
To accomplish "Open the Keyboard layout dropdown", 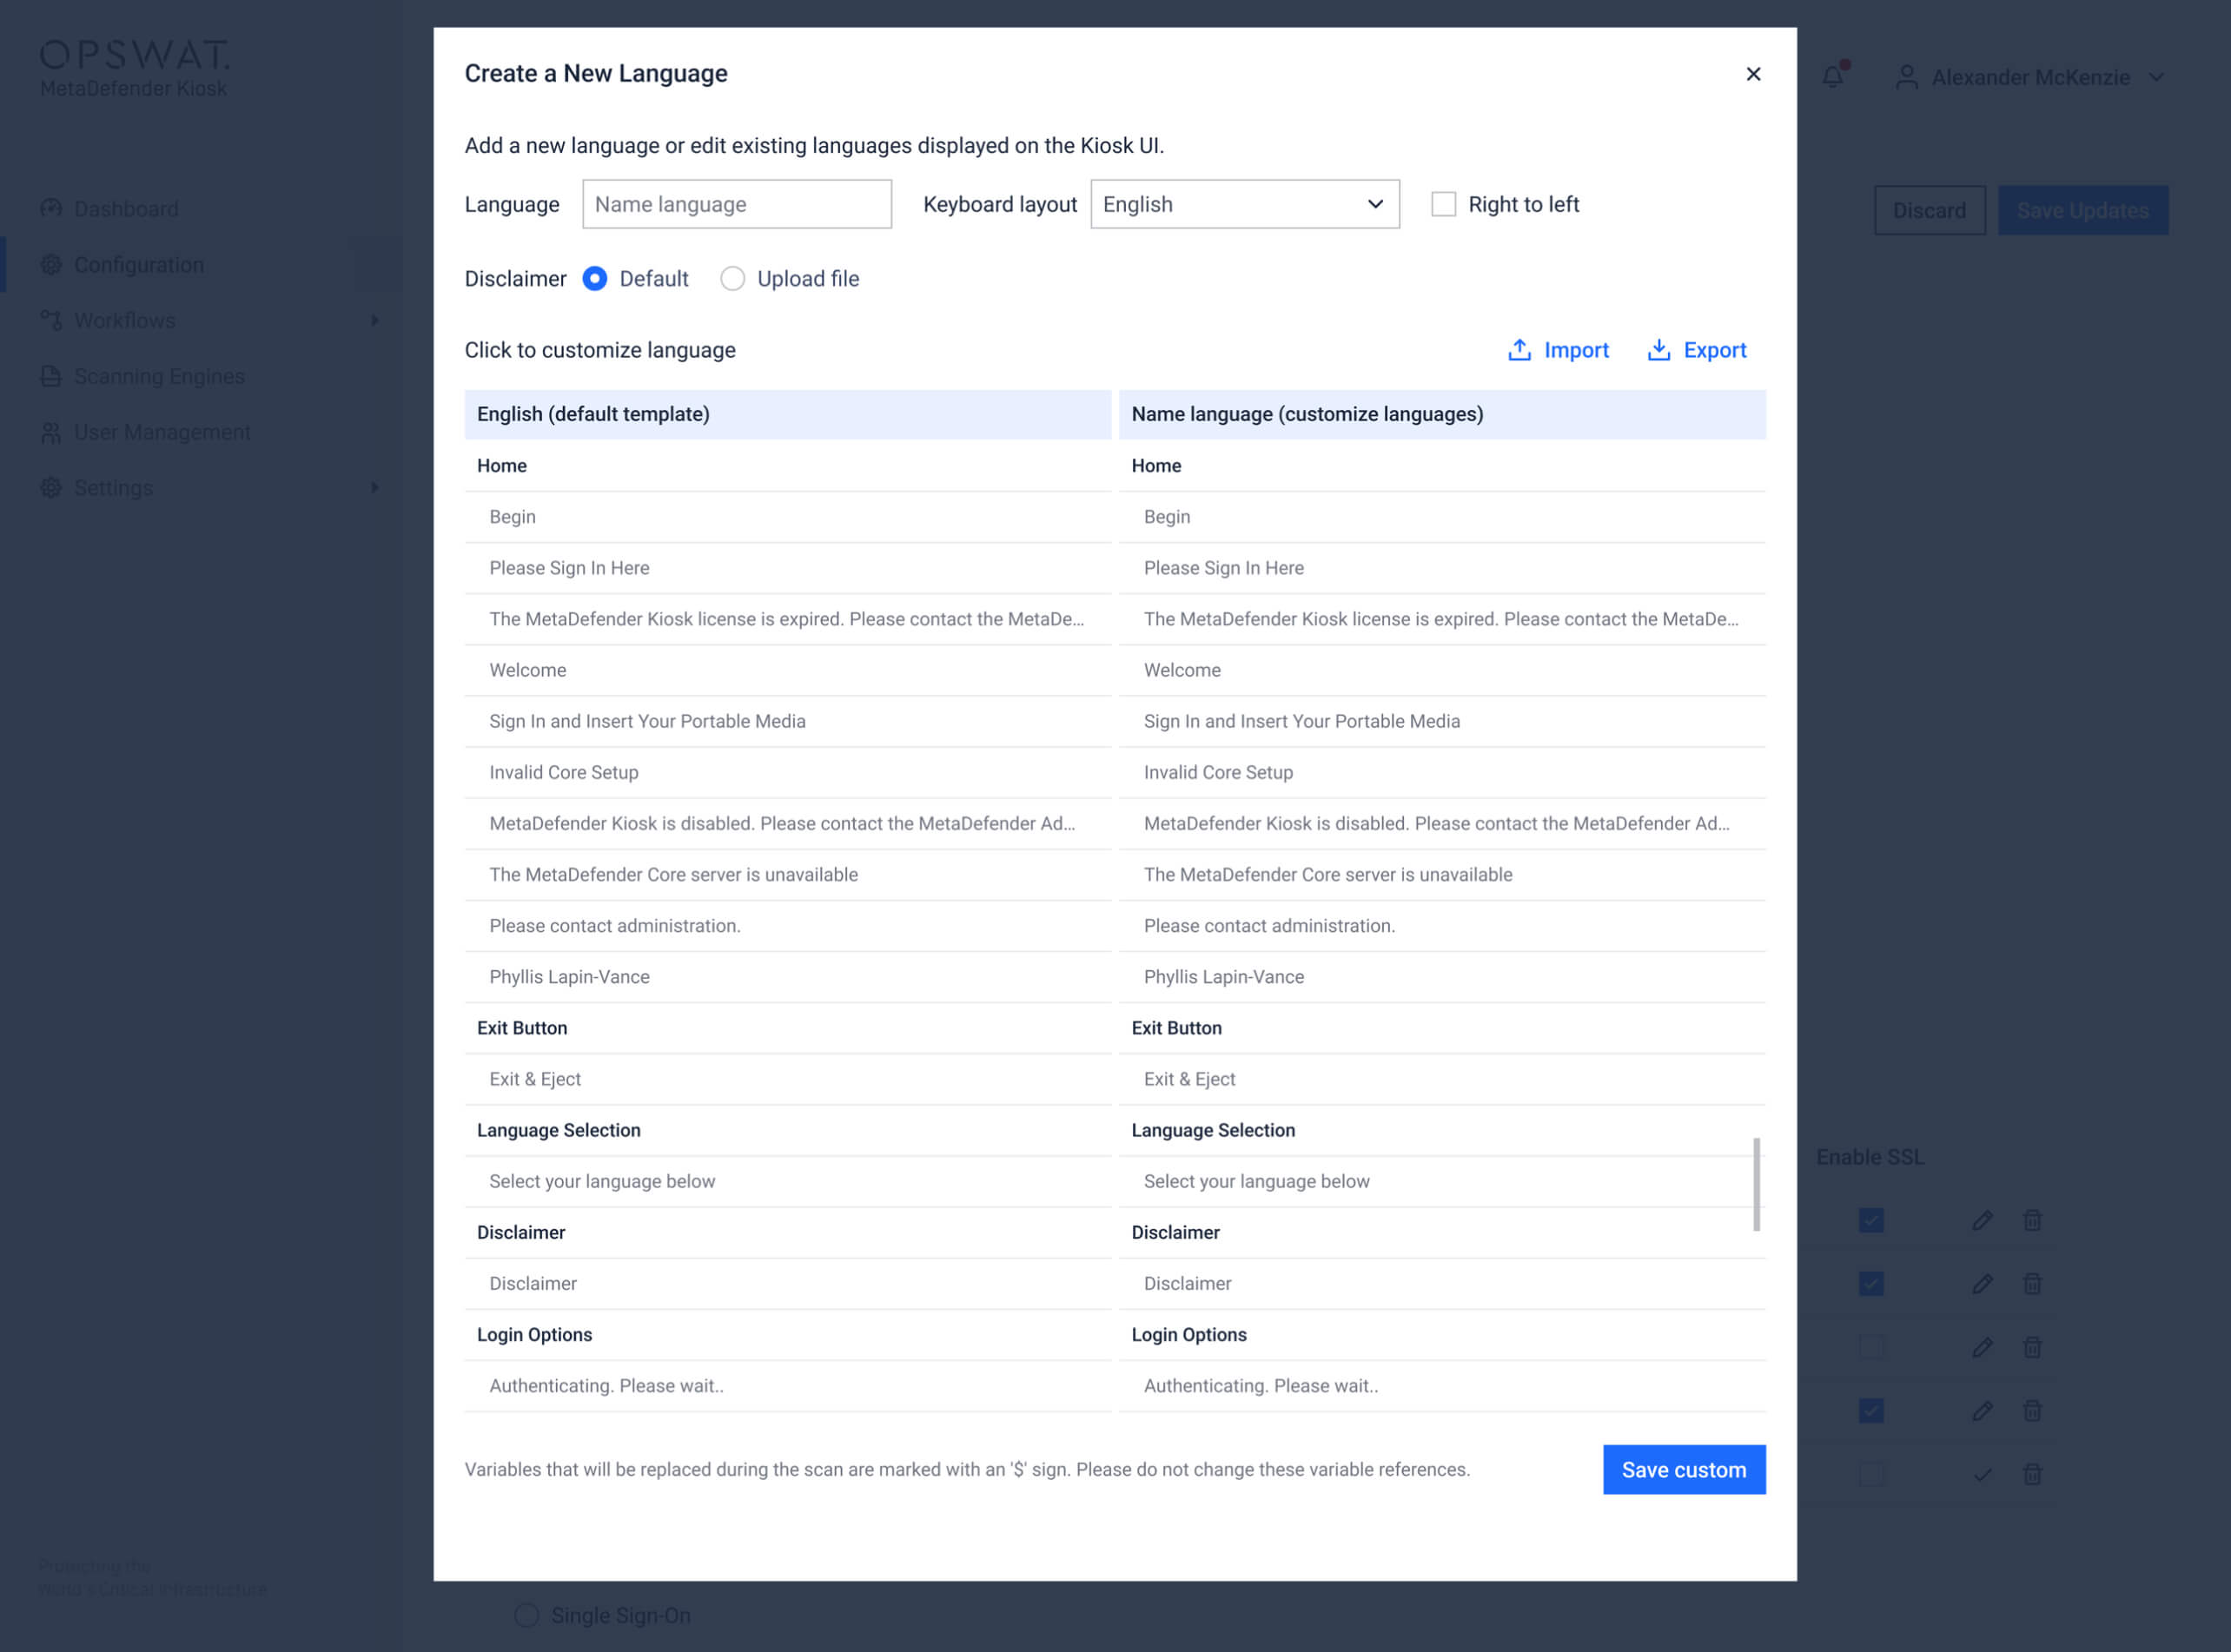I will [x=1245, y=204].
